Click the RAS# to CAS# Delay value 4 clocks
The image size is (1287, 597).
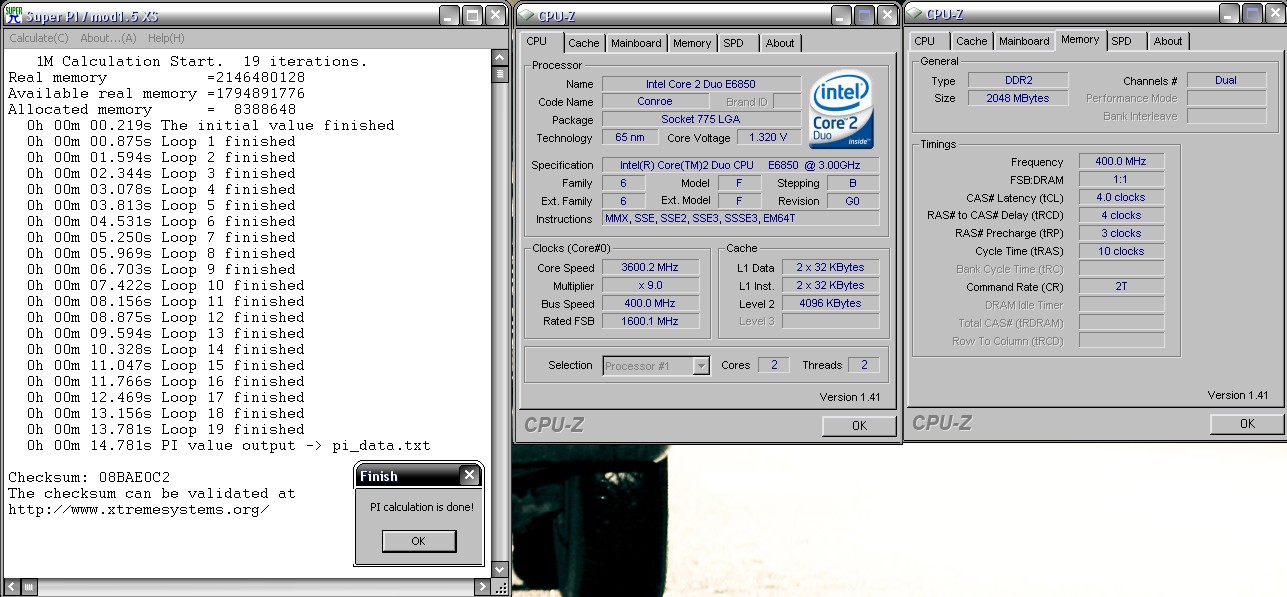1121,216
